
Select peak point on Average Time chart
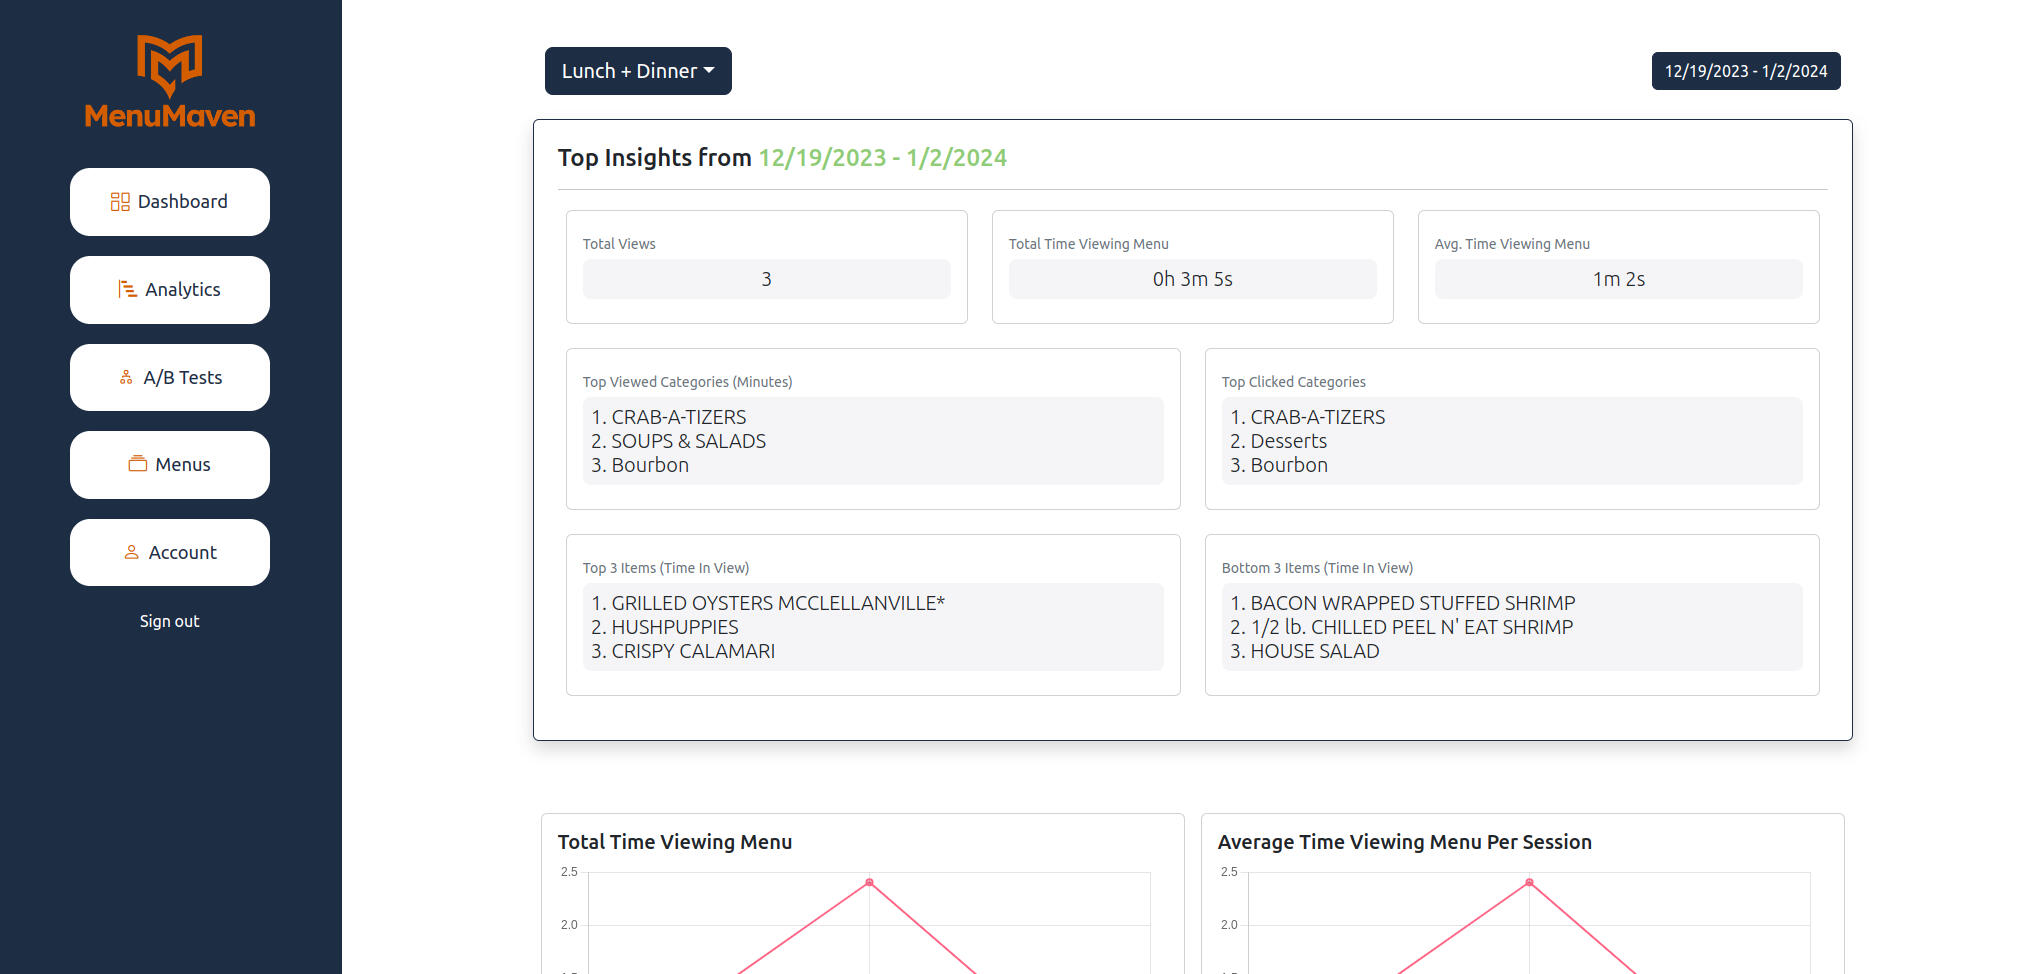click(1529, 882)
